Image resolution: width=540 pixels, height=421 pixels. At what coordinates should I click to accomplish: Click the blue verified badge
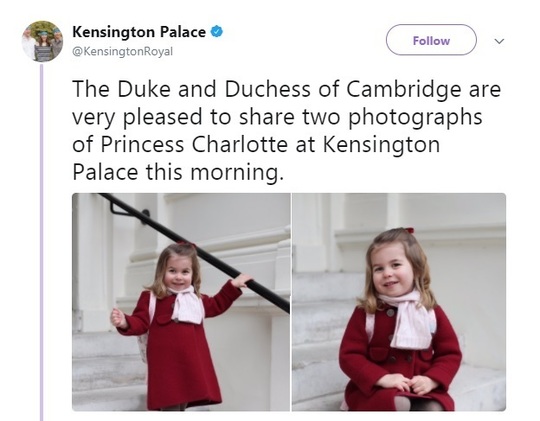[217, 32]
